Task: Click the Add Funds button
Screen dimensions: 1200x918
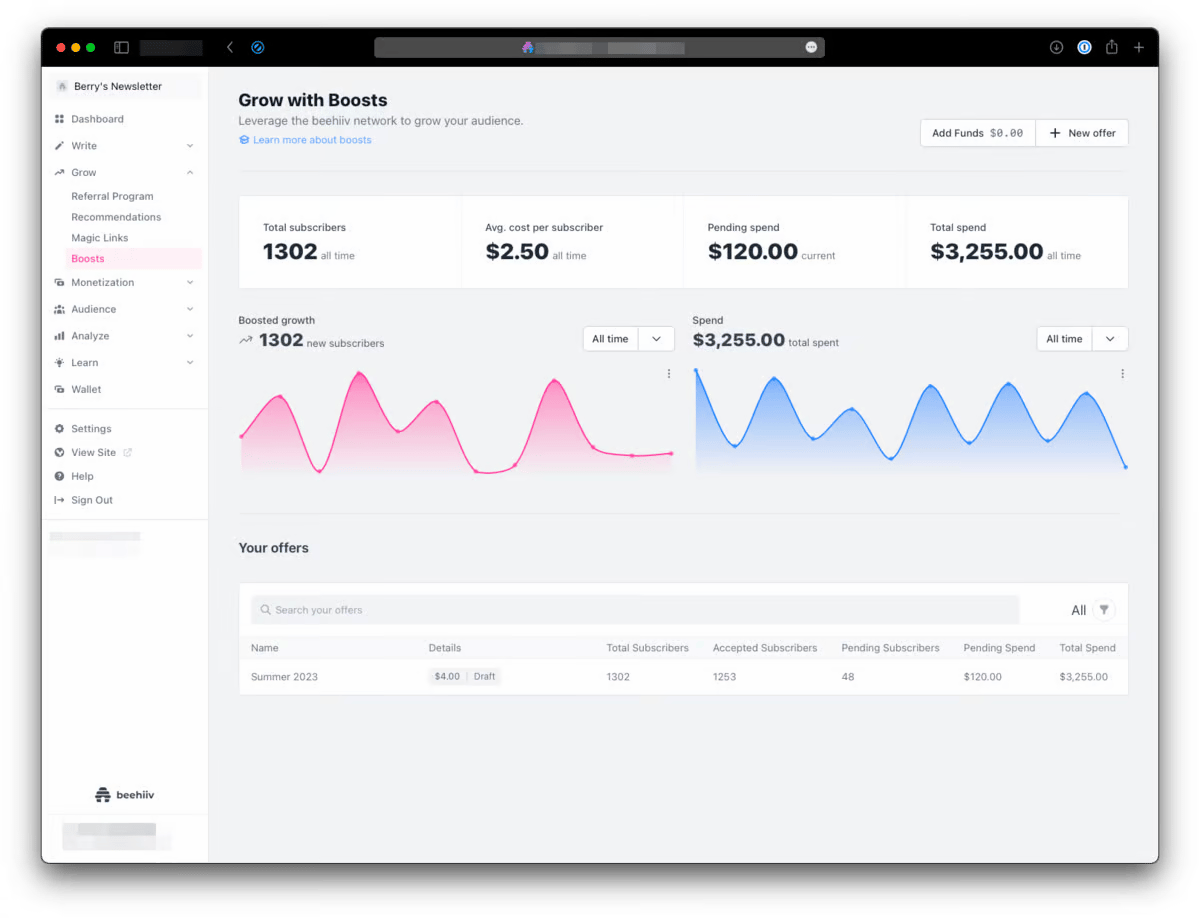Action: [x=978, y=133]
